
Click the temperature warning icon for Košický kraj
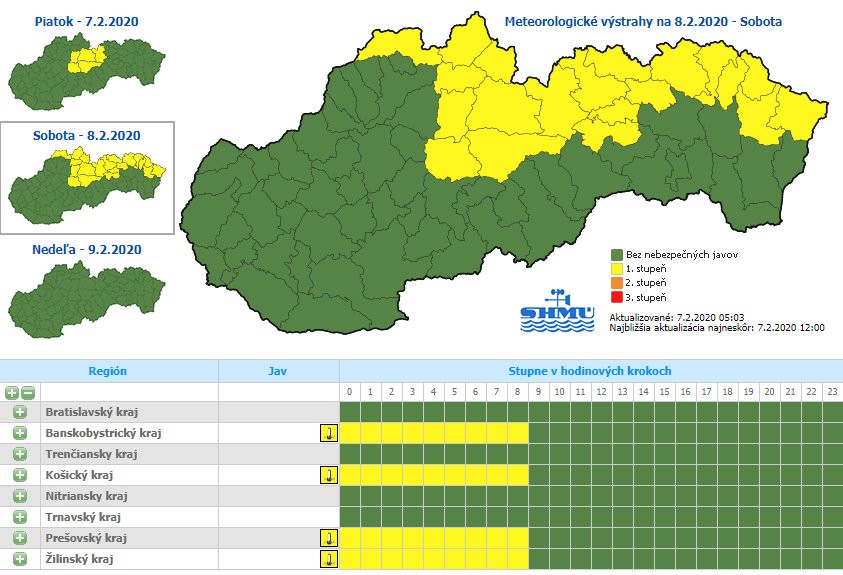coord(328,475)
